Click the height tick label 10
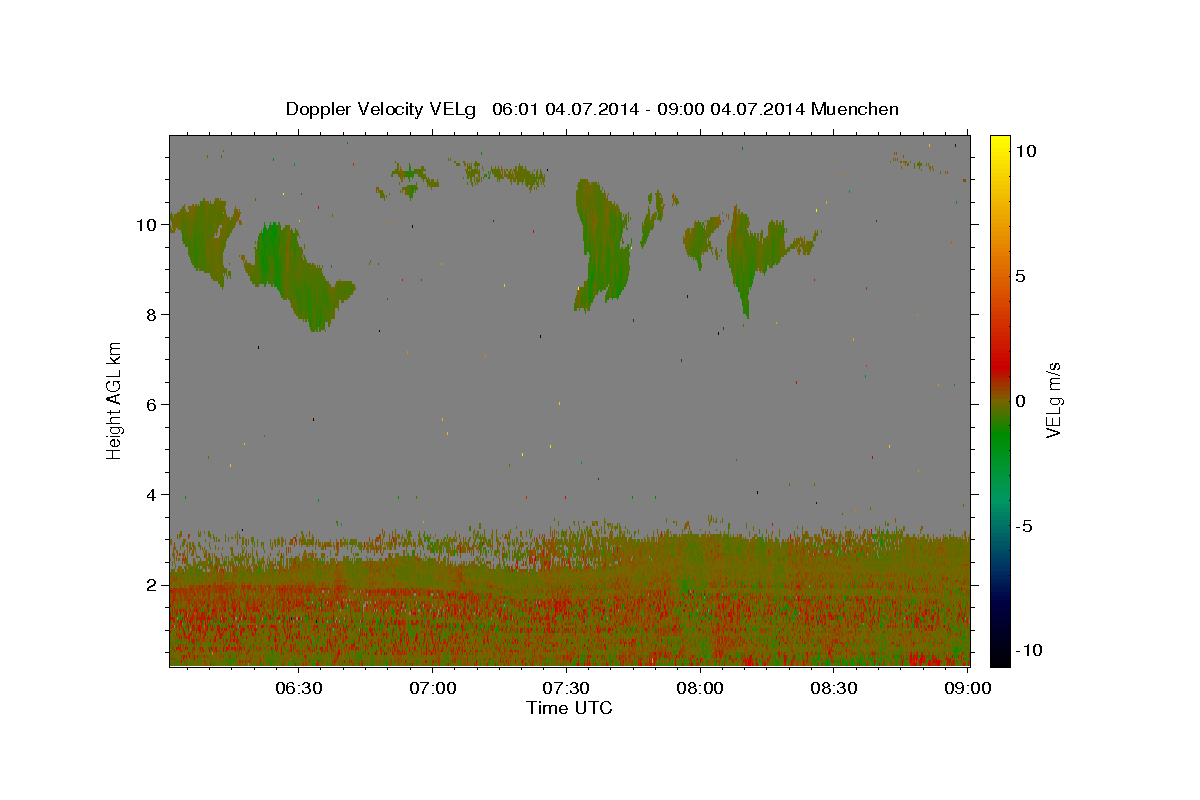 147,225
